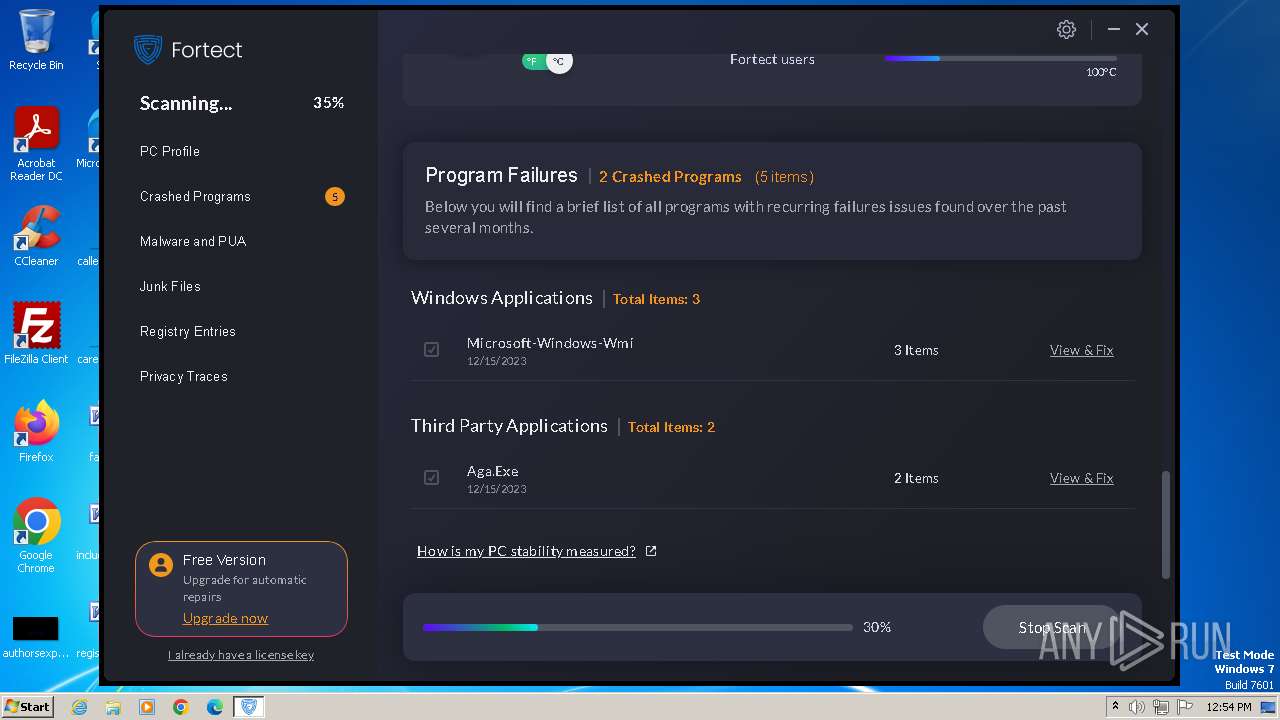Click View & Fix for Microsoft-Windows-Wmi
This screenshot has height=720, width=1280.
[1081, 350]
